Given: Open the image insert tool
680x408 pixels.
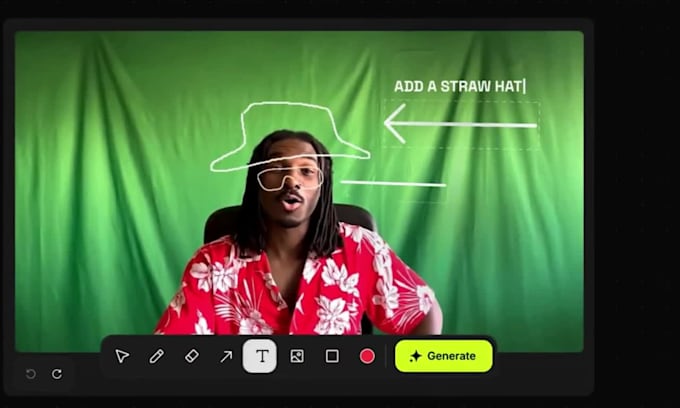Looking at the screenshot, I should [x=297, y=356].
